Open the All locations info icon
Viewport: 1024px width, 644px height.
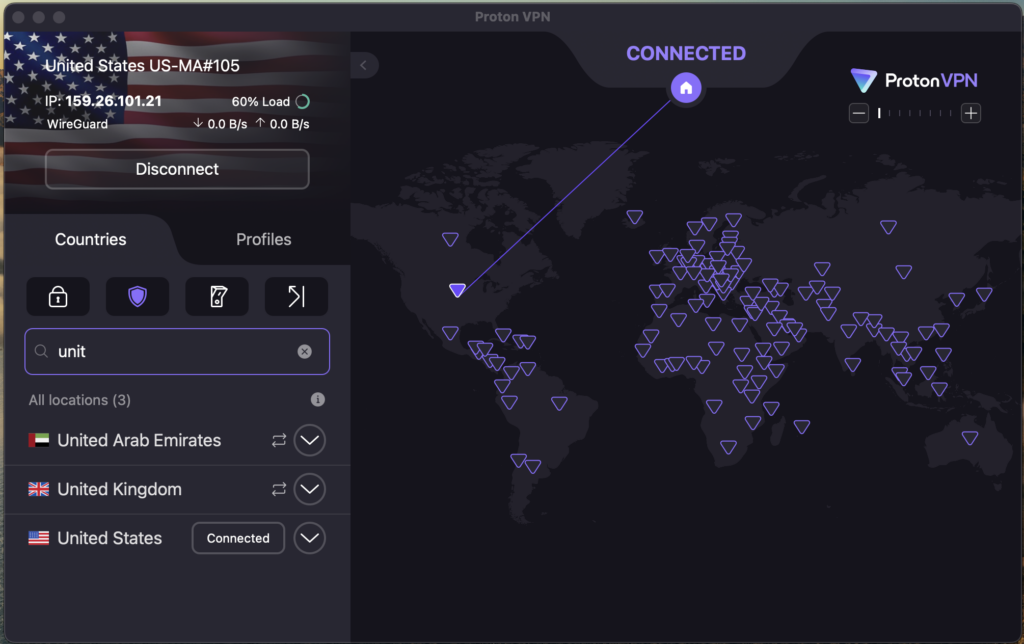tap(318, 400)
